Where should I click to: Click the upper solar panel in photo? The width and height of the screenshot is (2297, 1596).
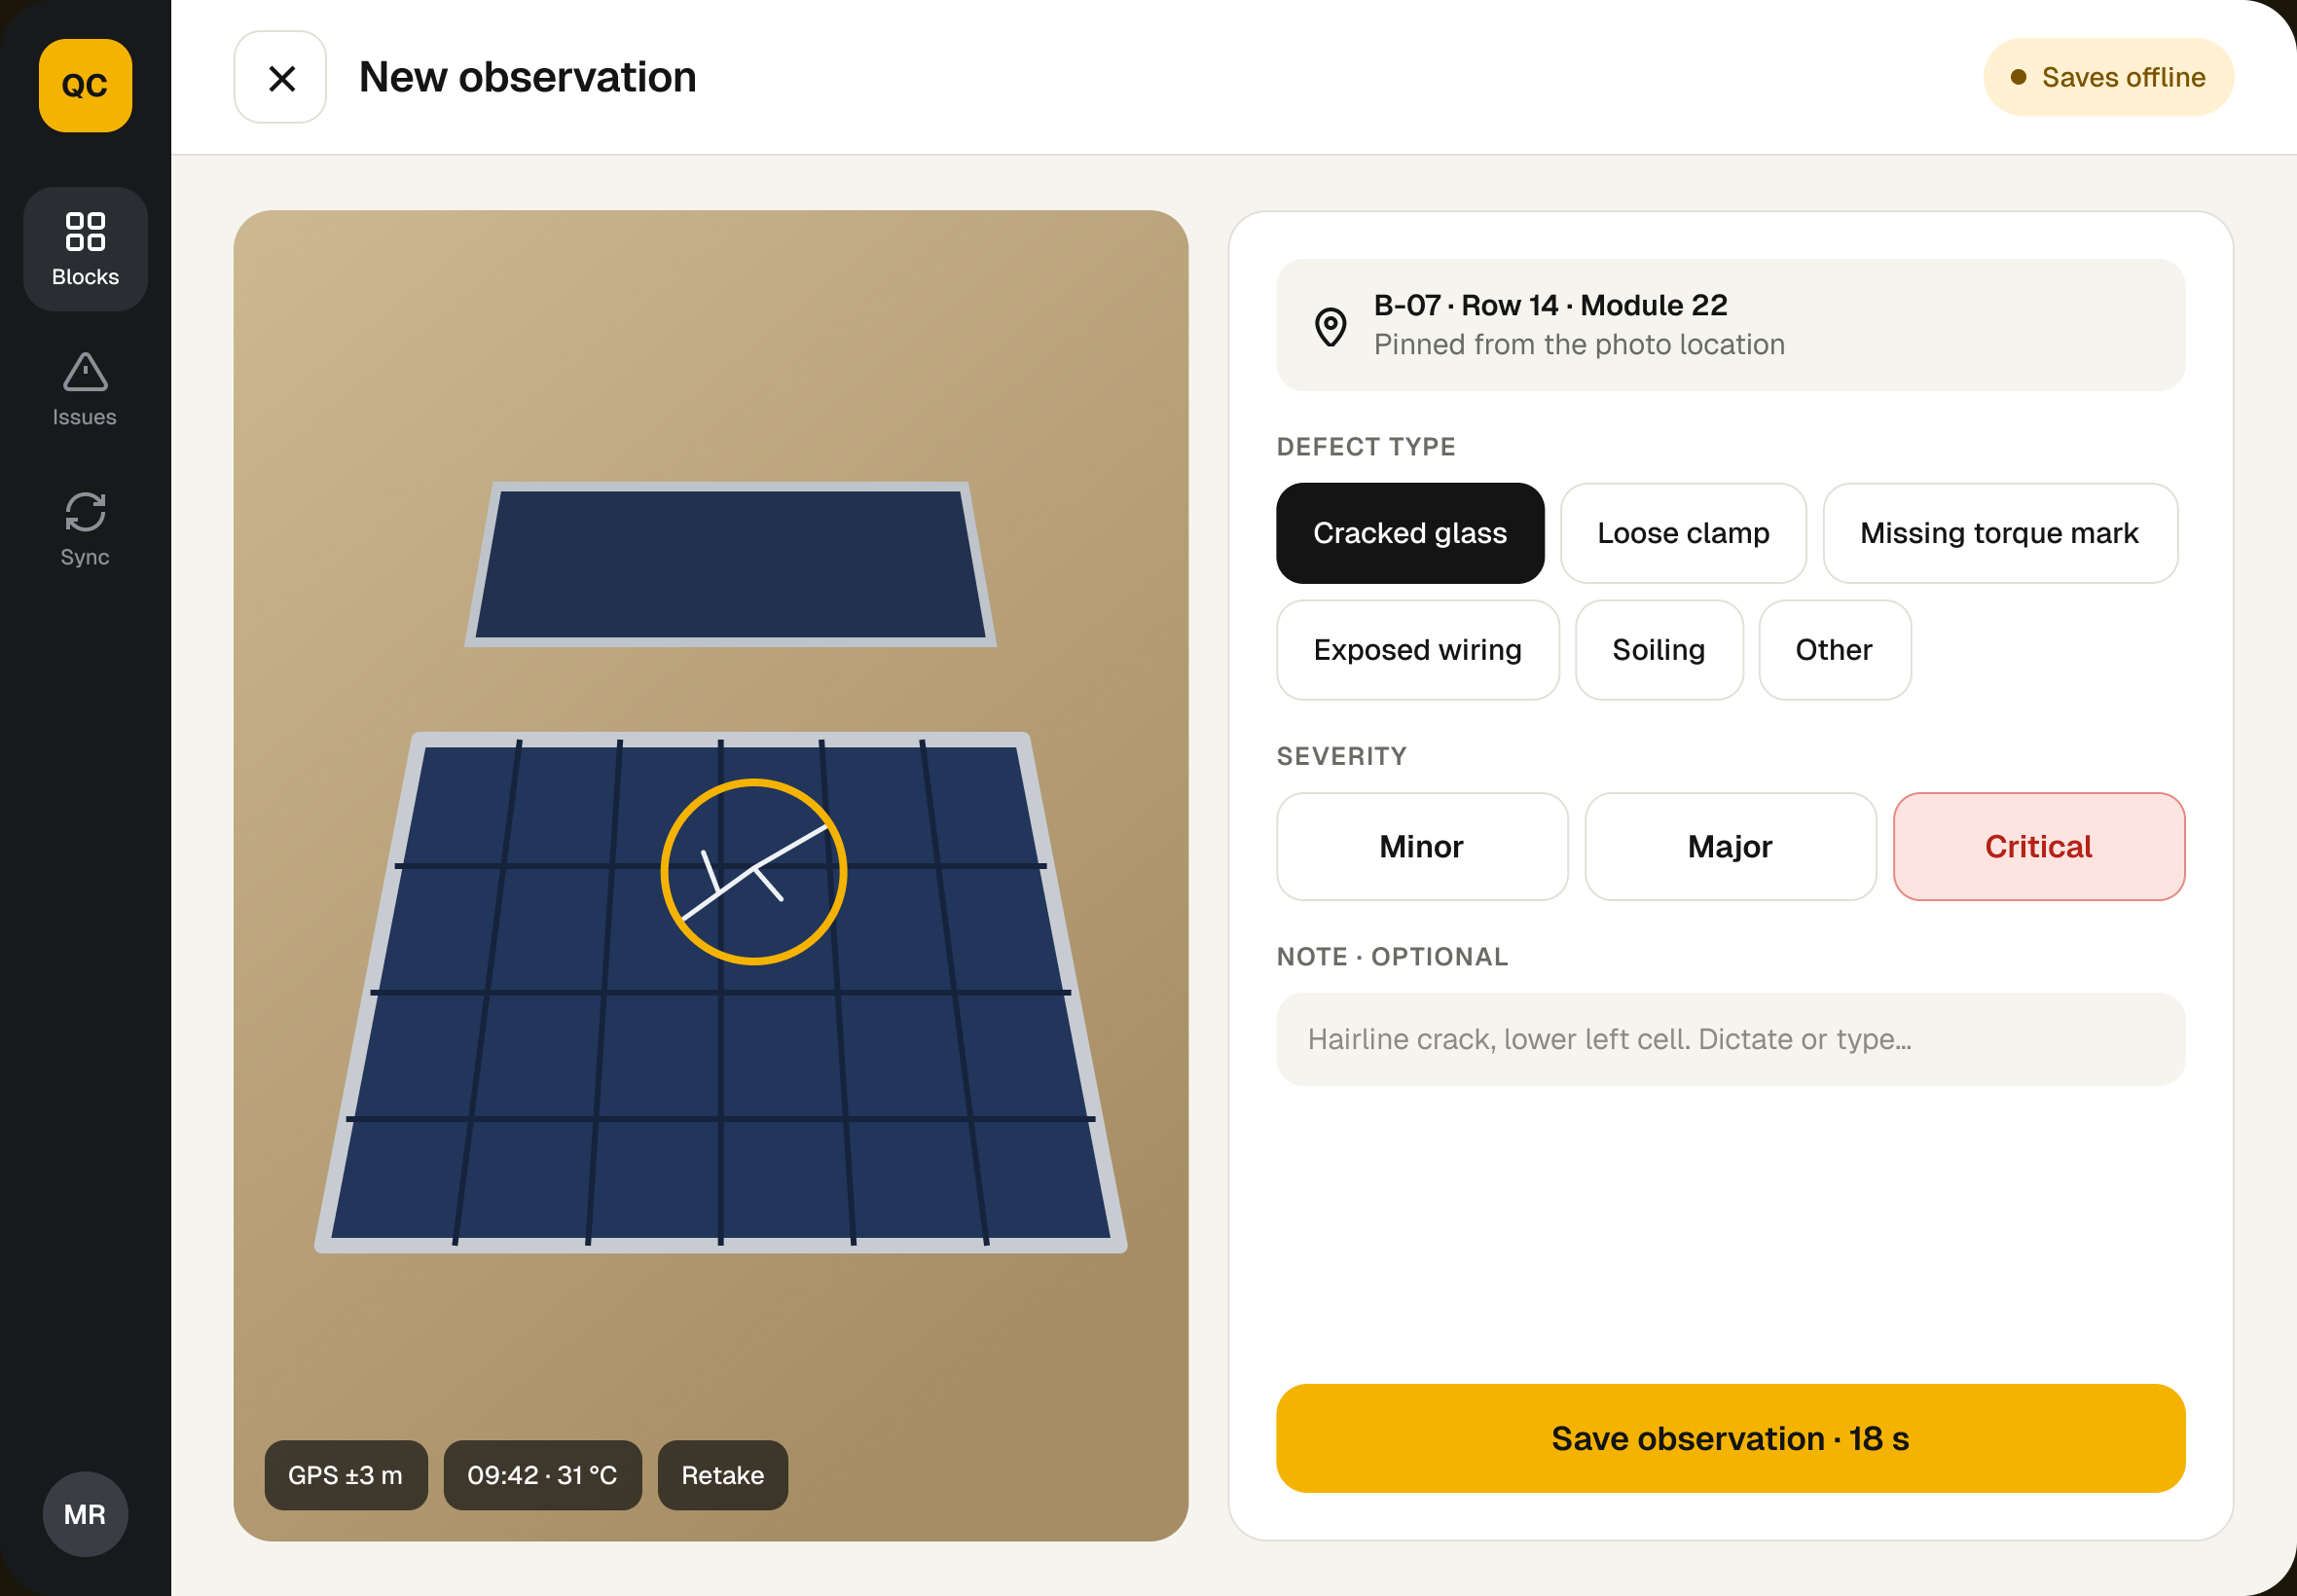pos(730,565)
